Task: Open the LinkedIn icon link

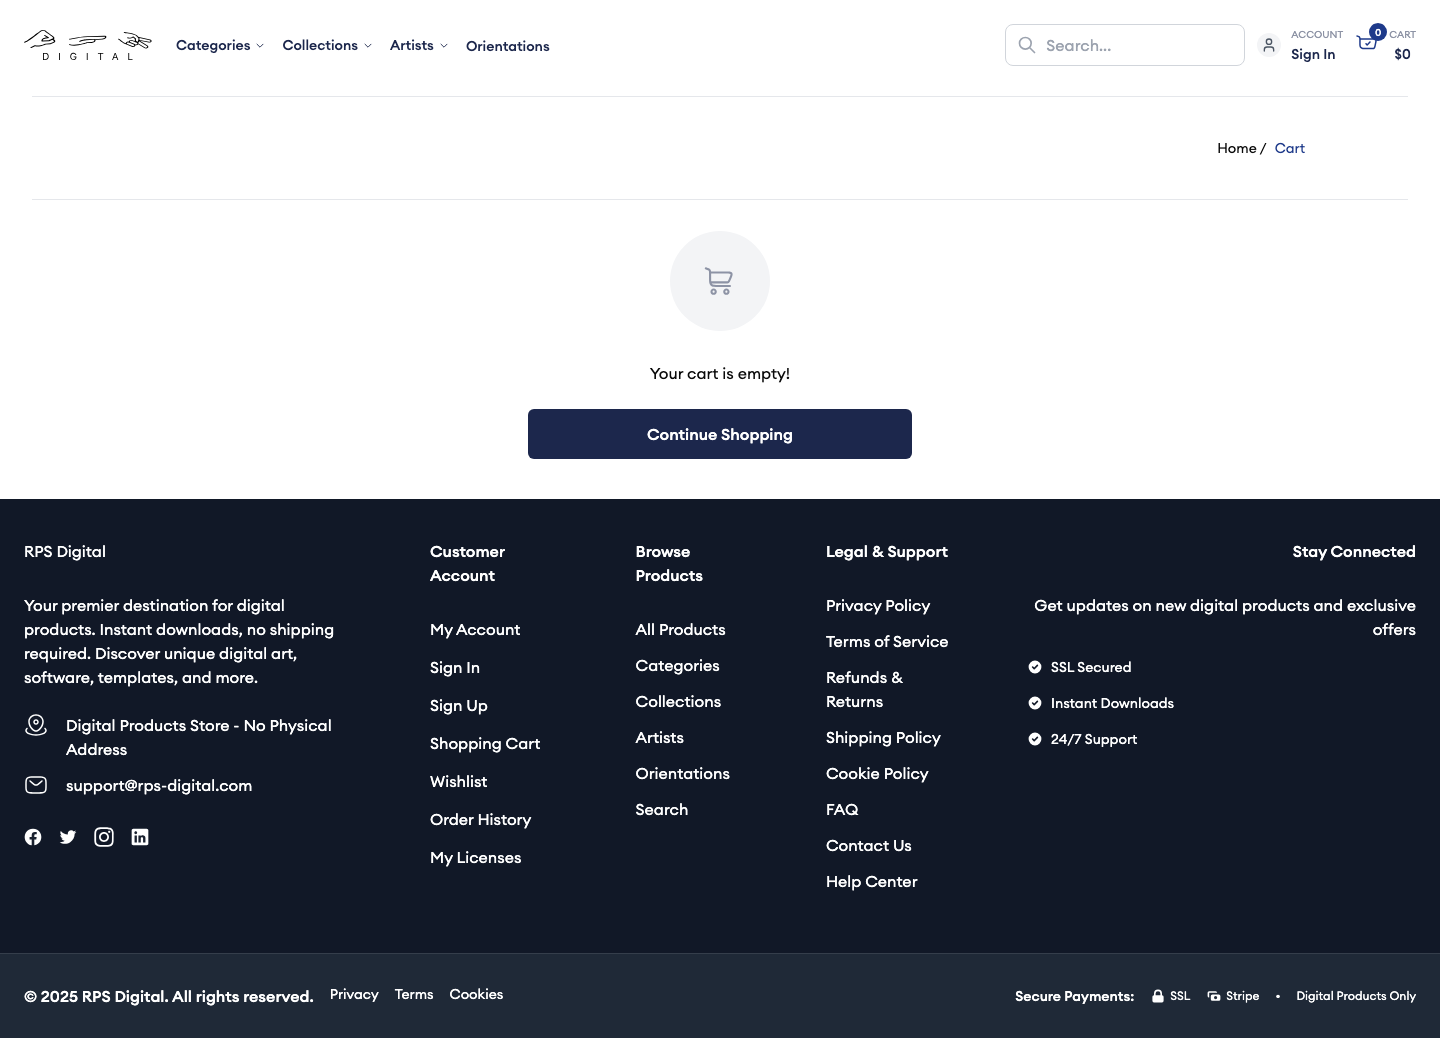Action: 140,837
